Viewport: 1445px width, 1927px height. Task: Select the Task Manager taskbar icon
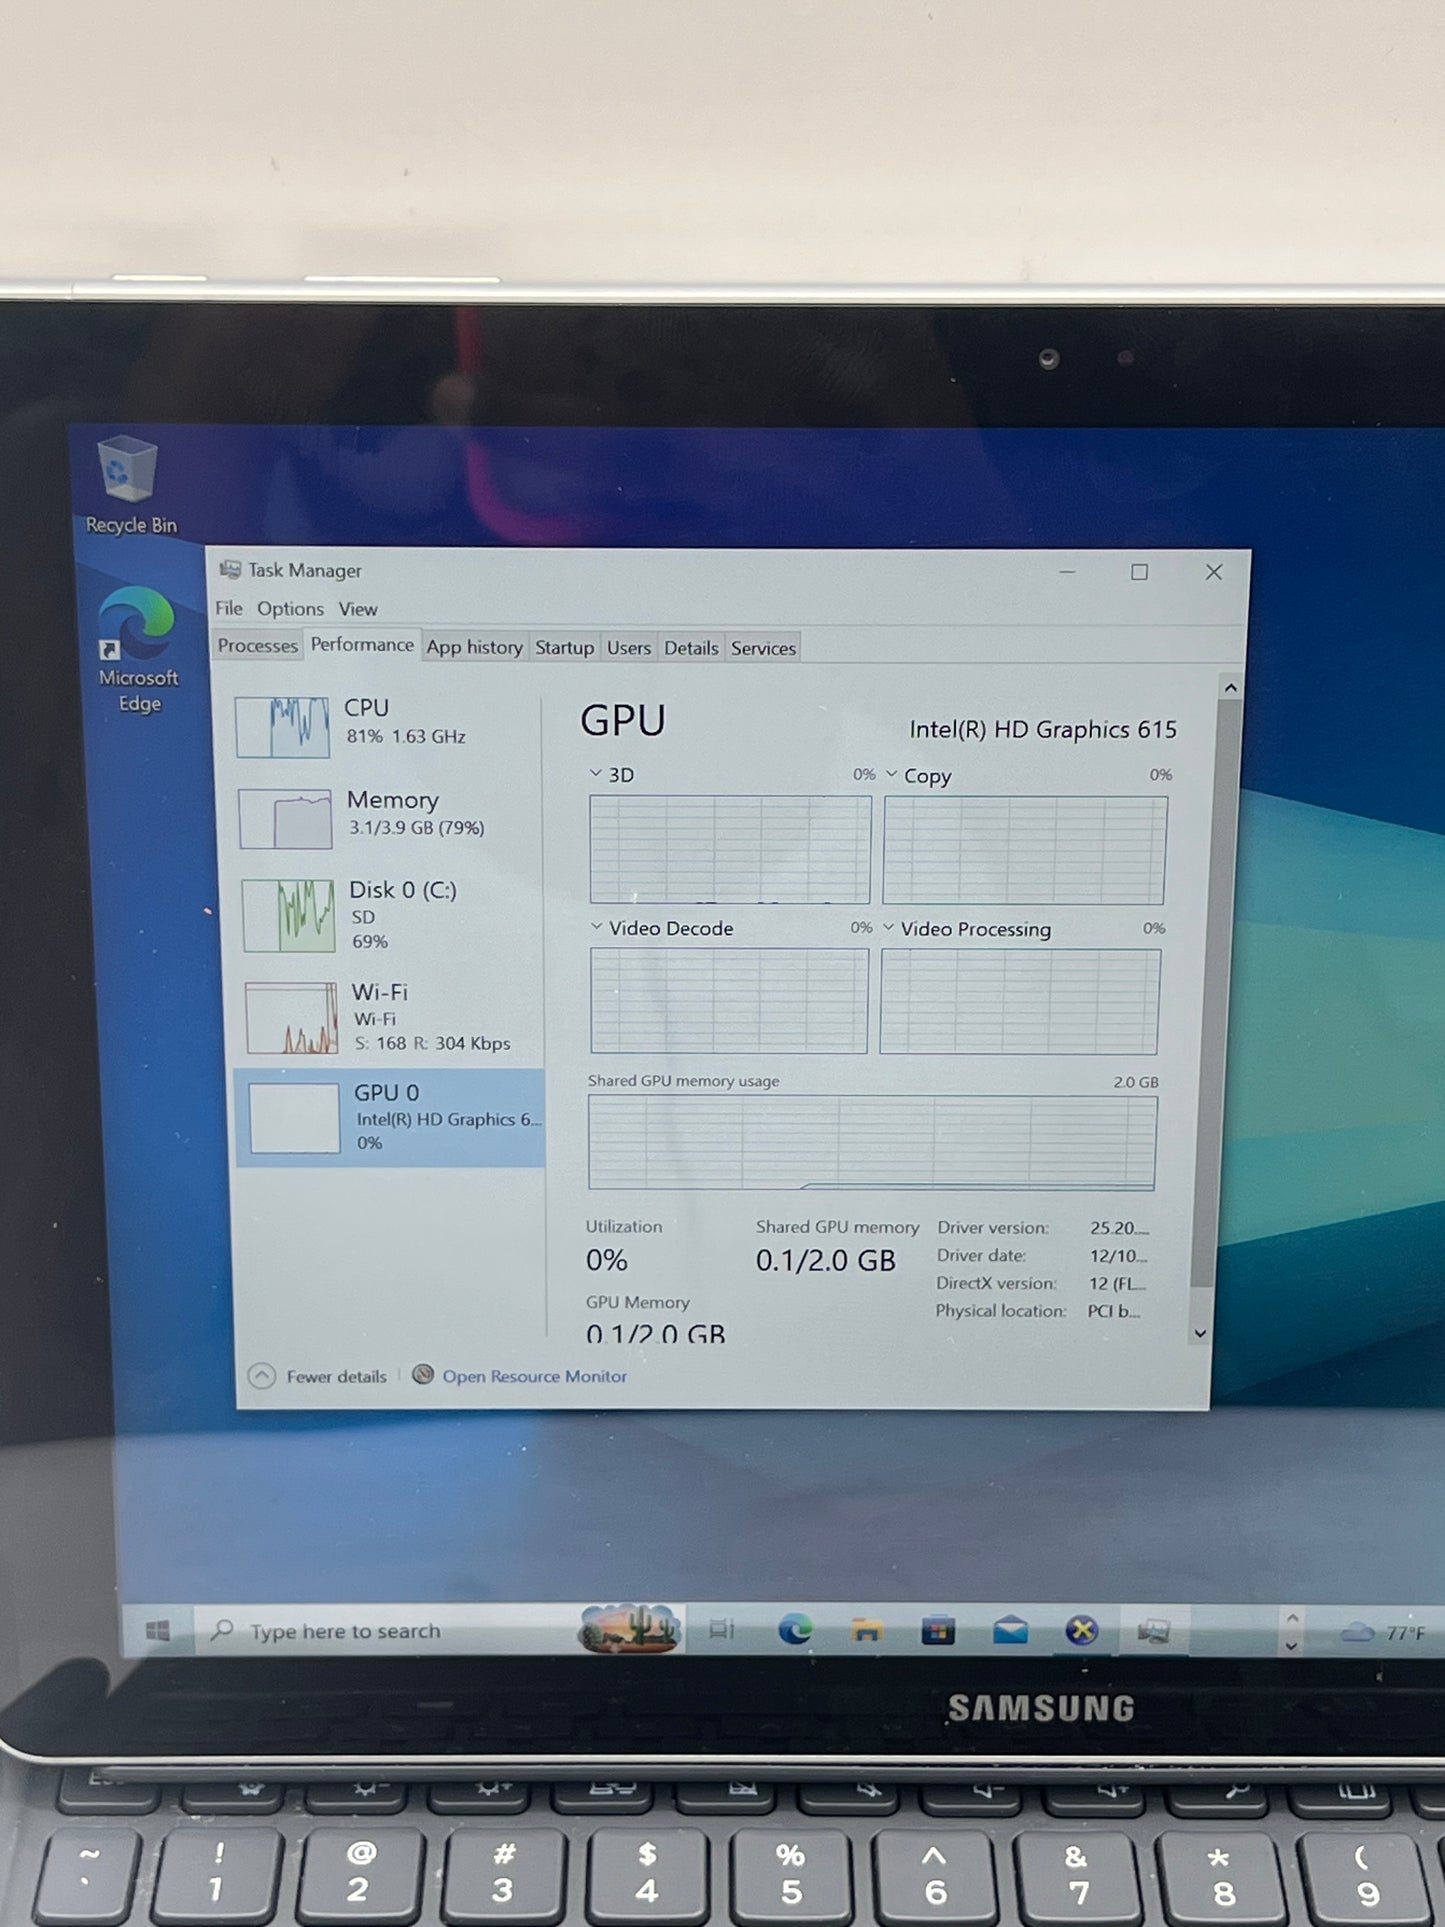pyautogui.click(x=1153, y=1632)
